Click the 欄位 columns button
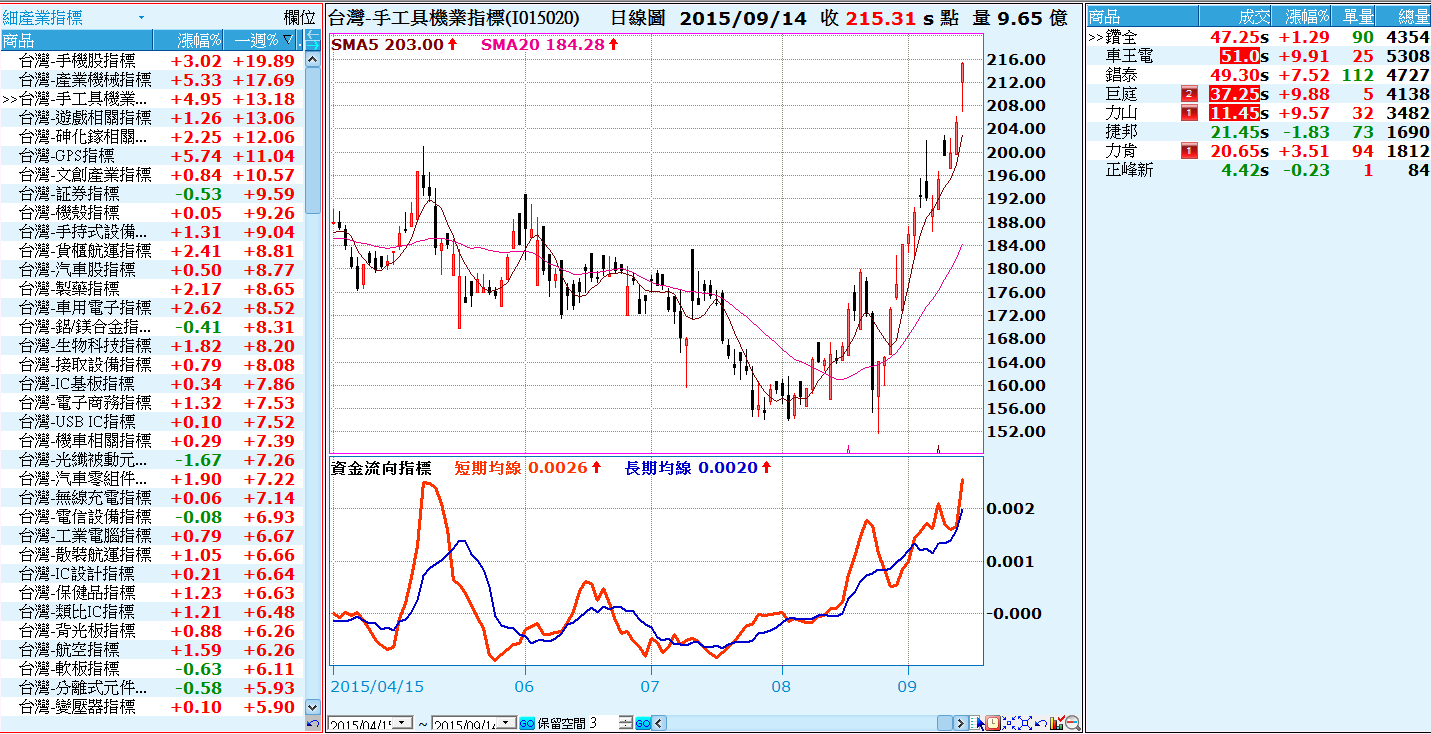 click(x=300, y=17)
